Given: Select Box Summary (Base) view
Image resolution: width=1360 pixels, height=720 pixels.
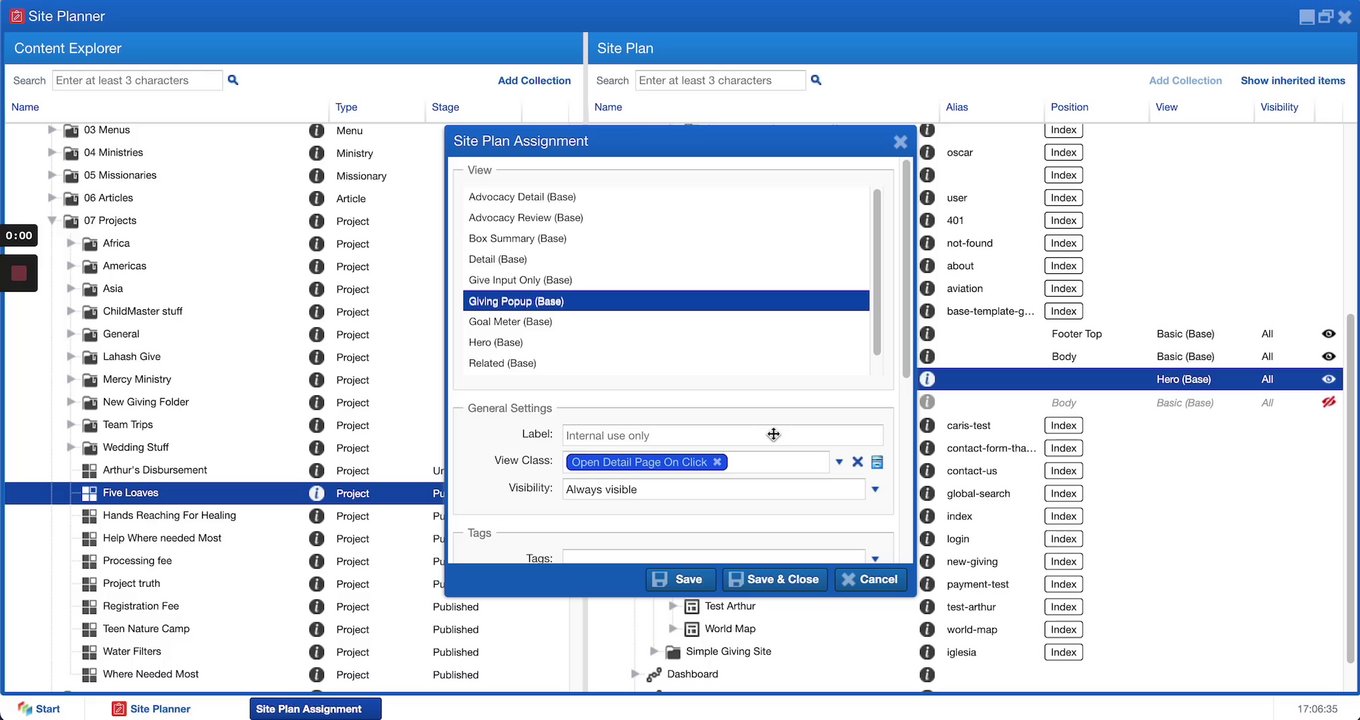Looking at the screenshot, I should pos(666,239).
